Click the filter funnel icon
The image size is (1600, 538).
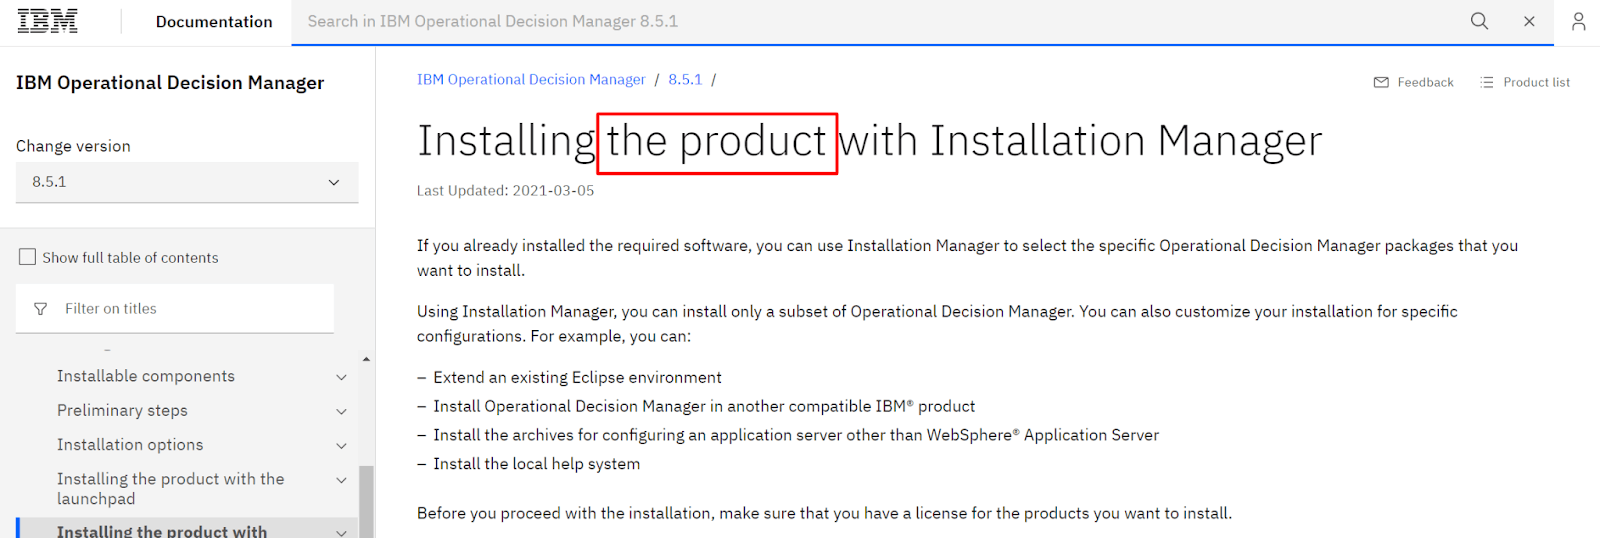click(40, 309)
